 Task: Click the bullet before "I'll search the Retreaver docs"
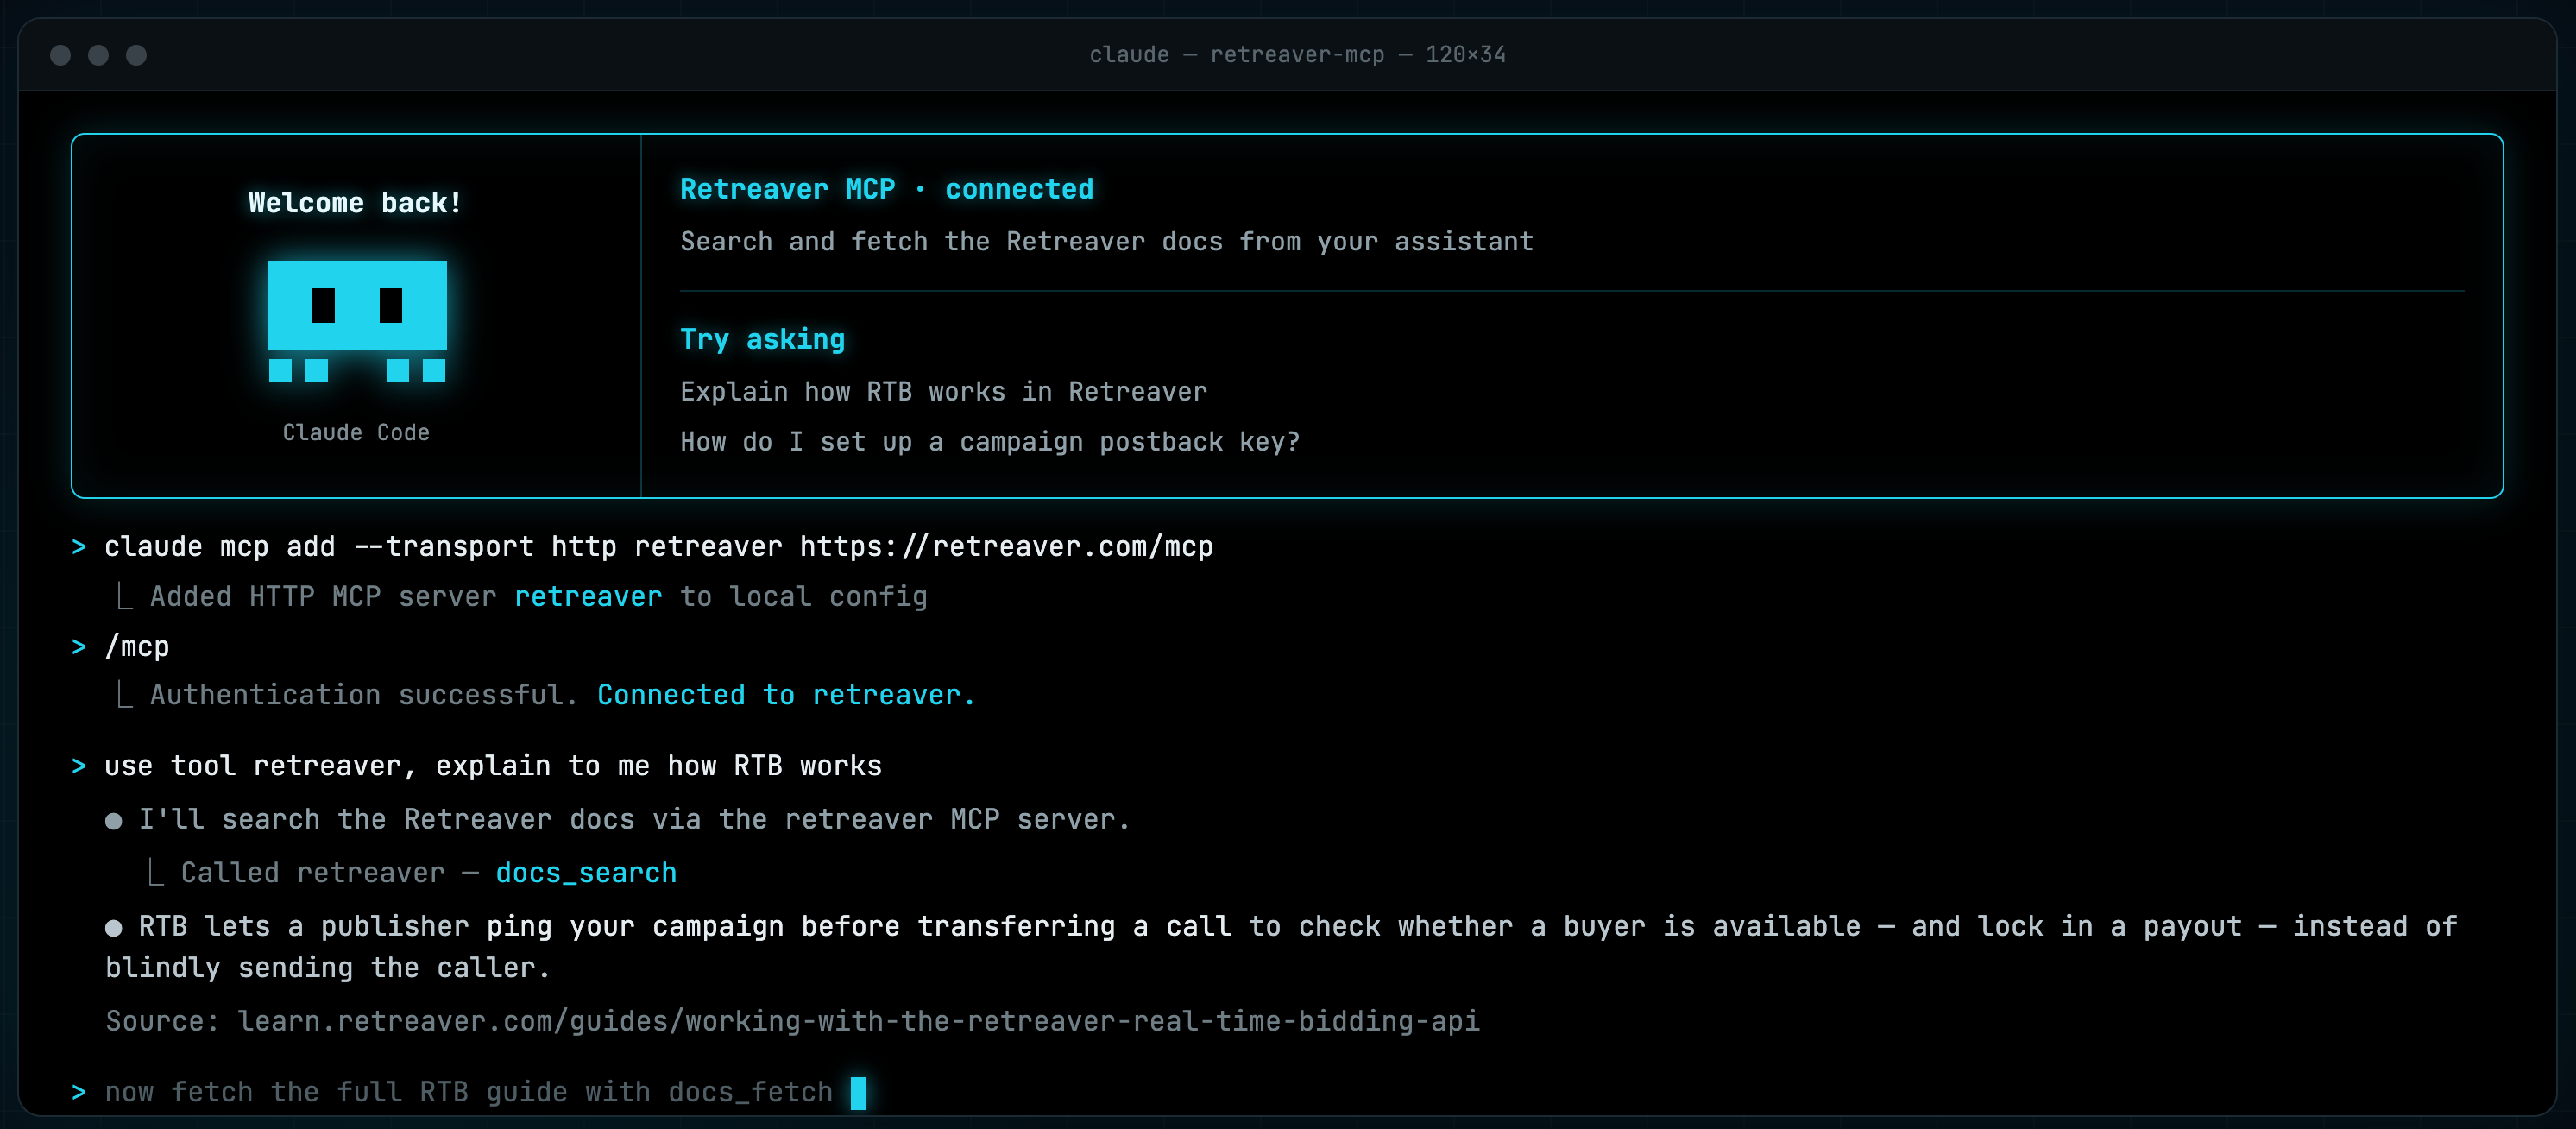coord(114,821)
